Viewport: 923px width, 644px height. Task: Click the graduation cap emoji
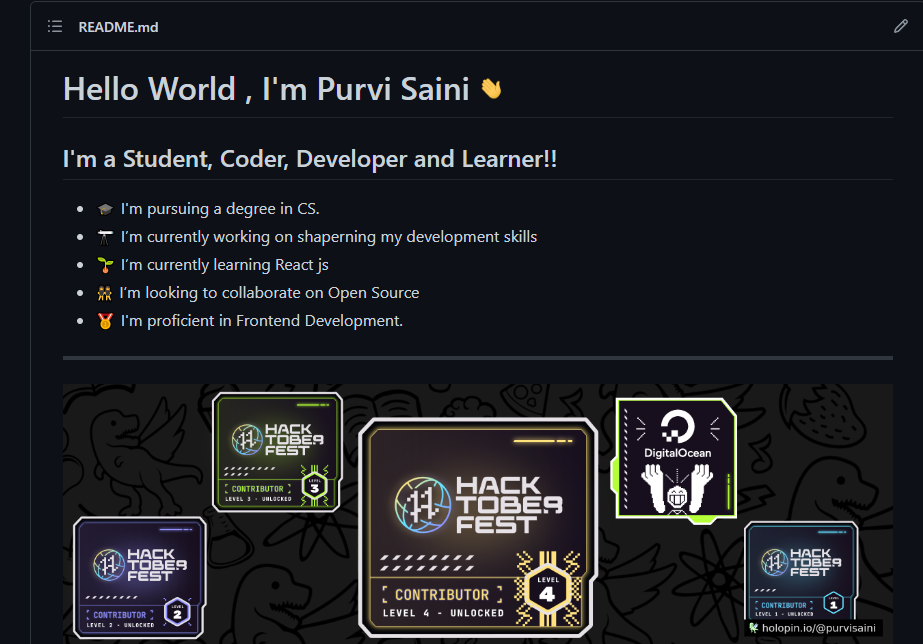pyautogui.click(x=105, y=209)
